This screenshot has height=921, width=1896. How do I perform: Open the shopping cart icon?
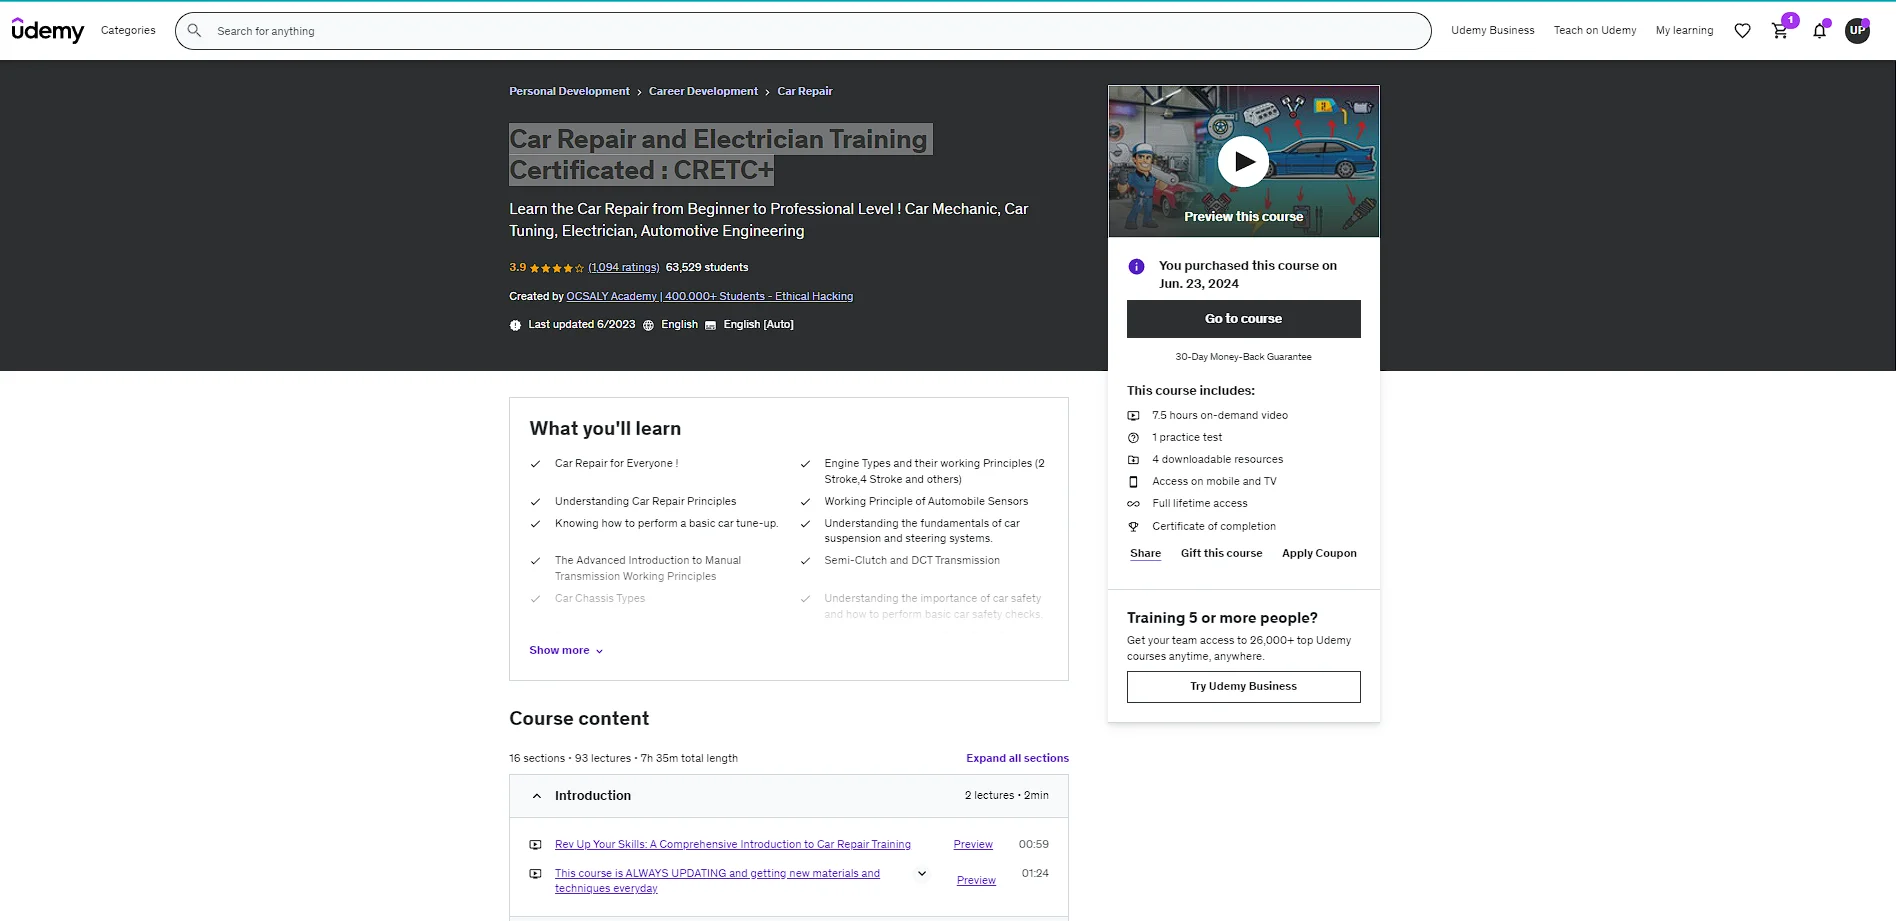pyautogui.click(x=1780, y=31)
